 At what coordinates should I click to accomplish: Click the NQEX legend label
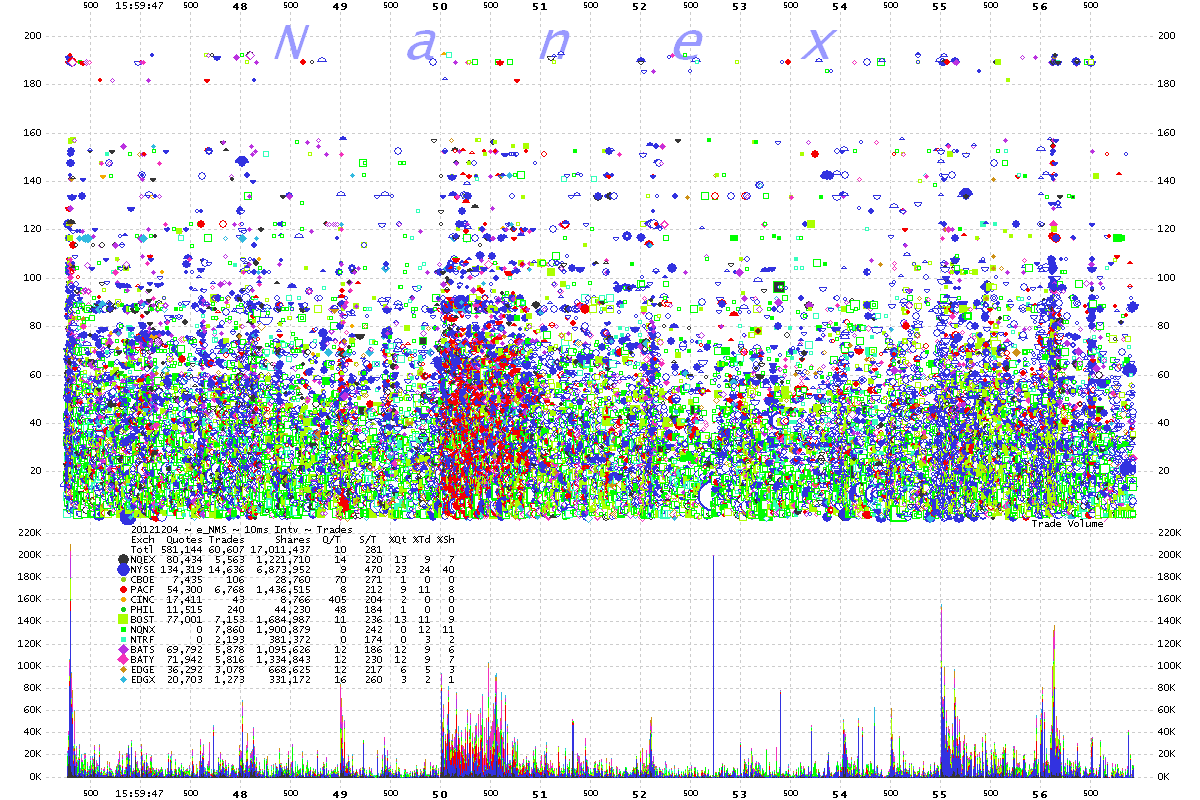(x=143, y=560)
